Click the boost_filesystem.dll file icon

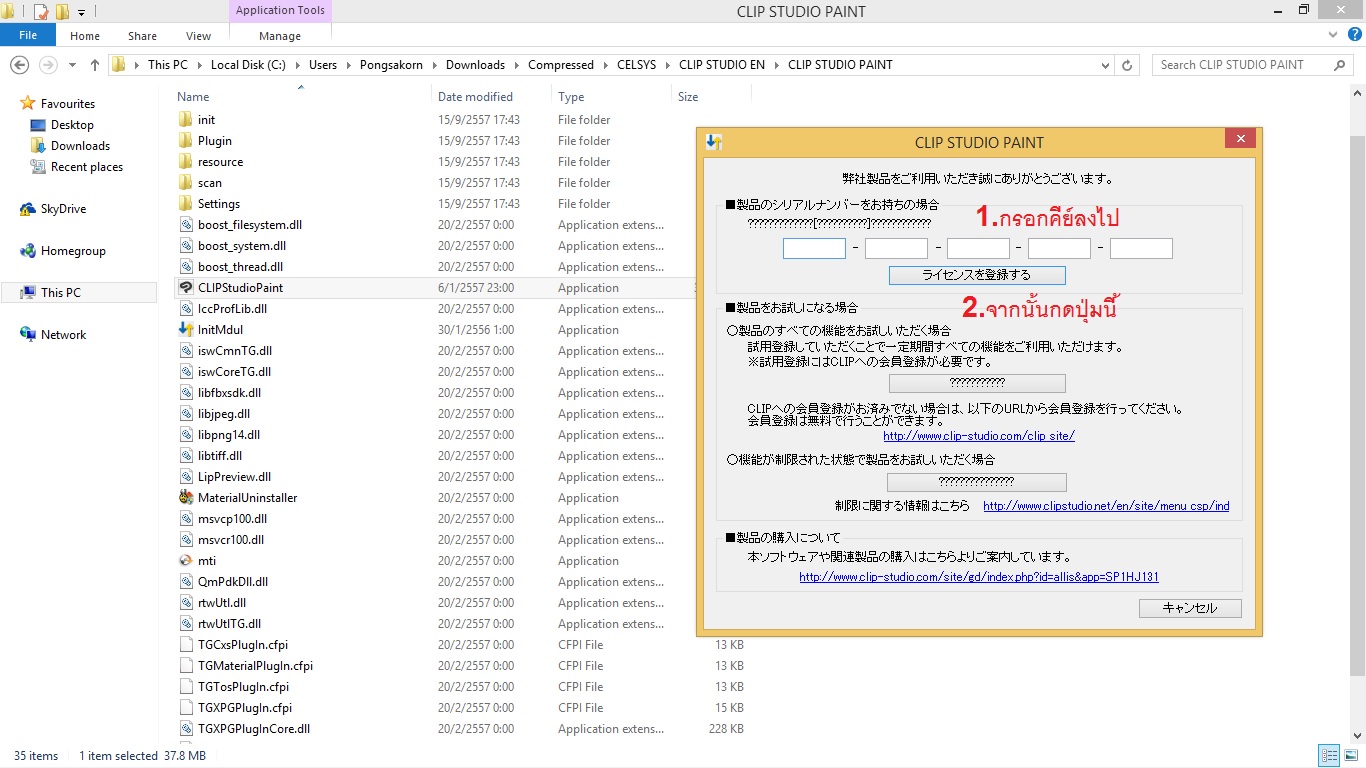coord(185,225)
